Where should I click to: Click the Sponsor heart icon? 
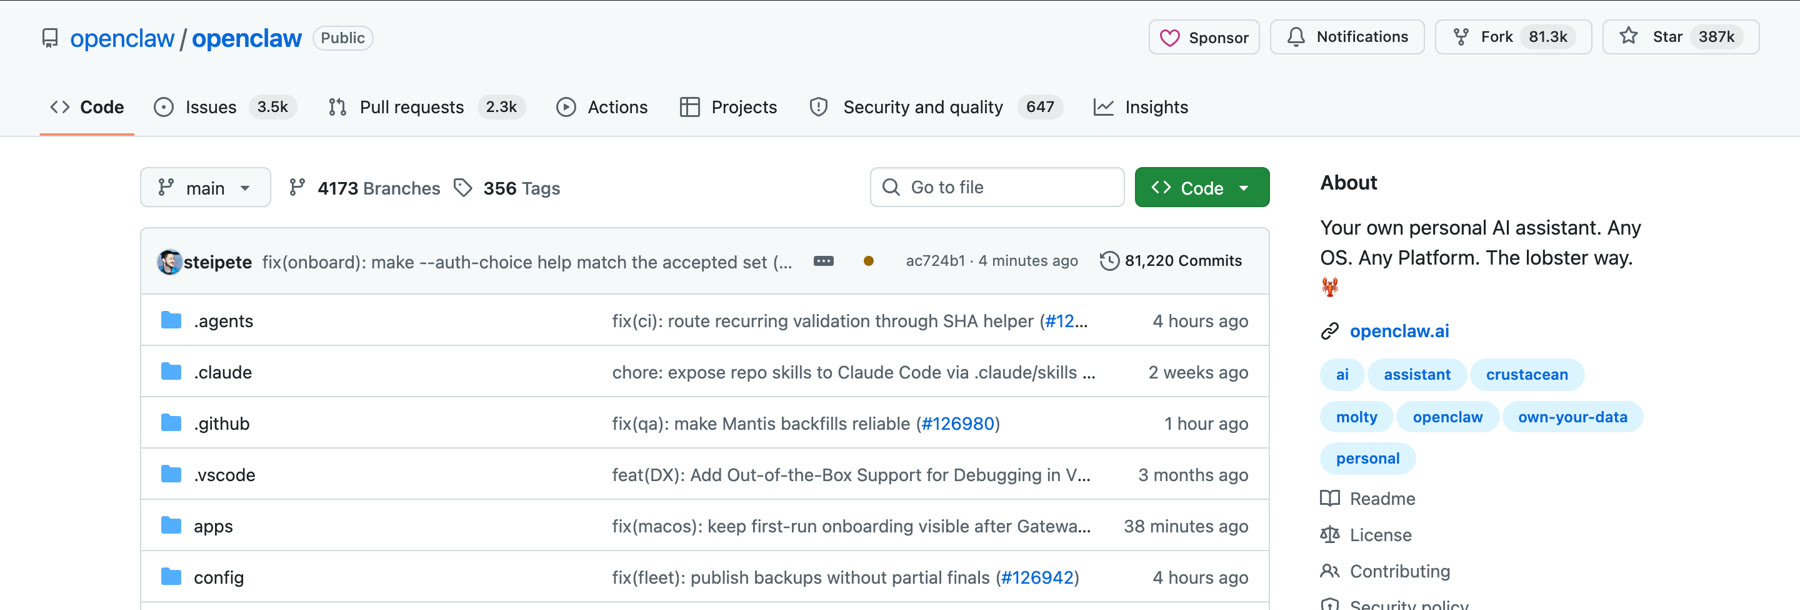(x=1169, y=38)
